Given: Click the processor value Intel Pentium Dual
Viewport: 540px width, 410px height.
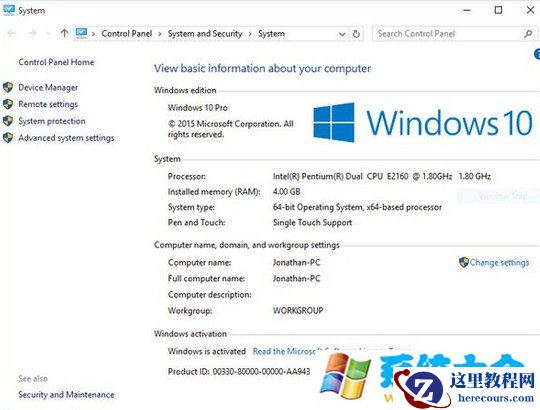Looking at the screenshot, I should (x=382, y=176).
